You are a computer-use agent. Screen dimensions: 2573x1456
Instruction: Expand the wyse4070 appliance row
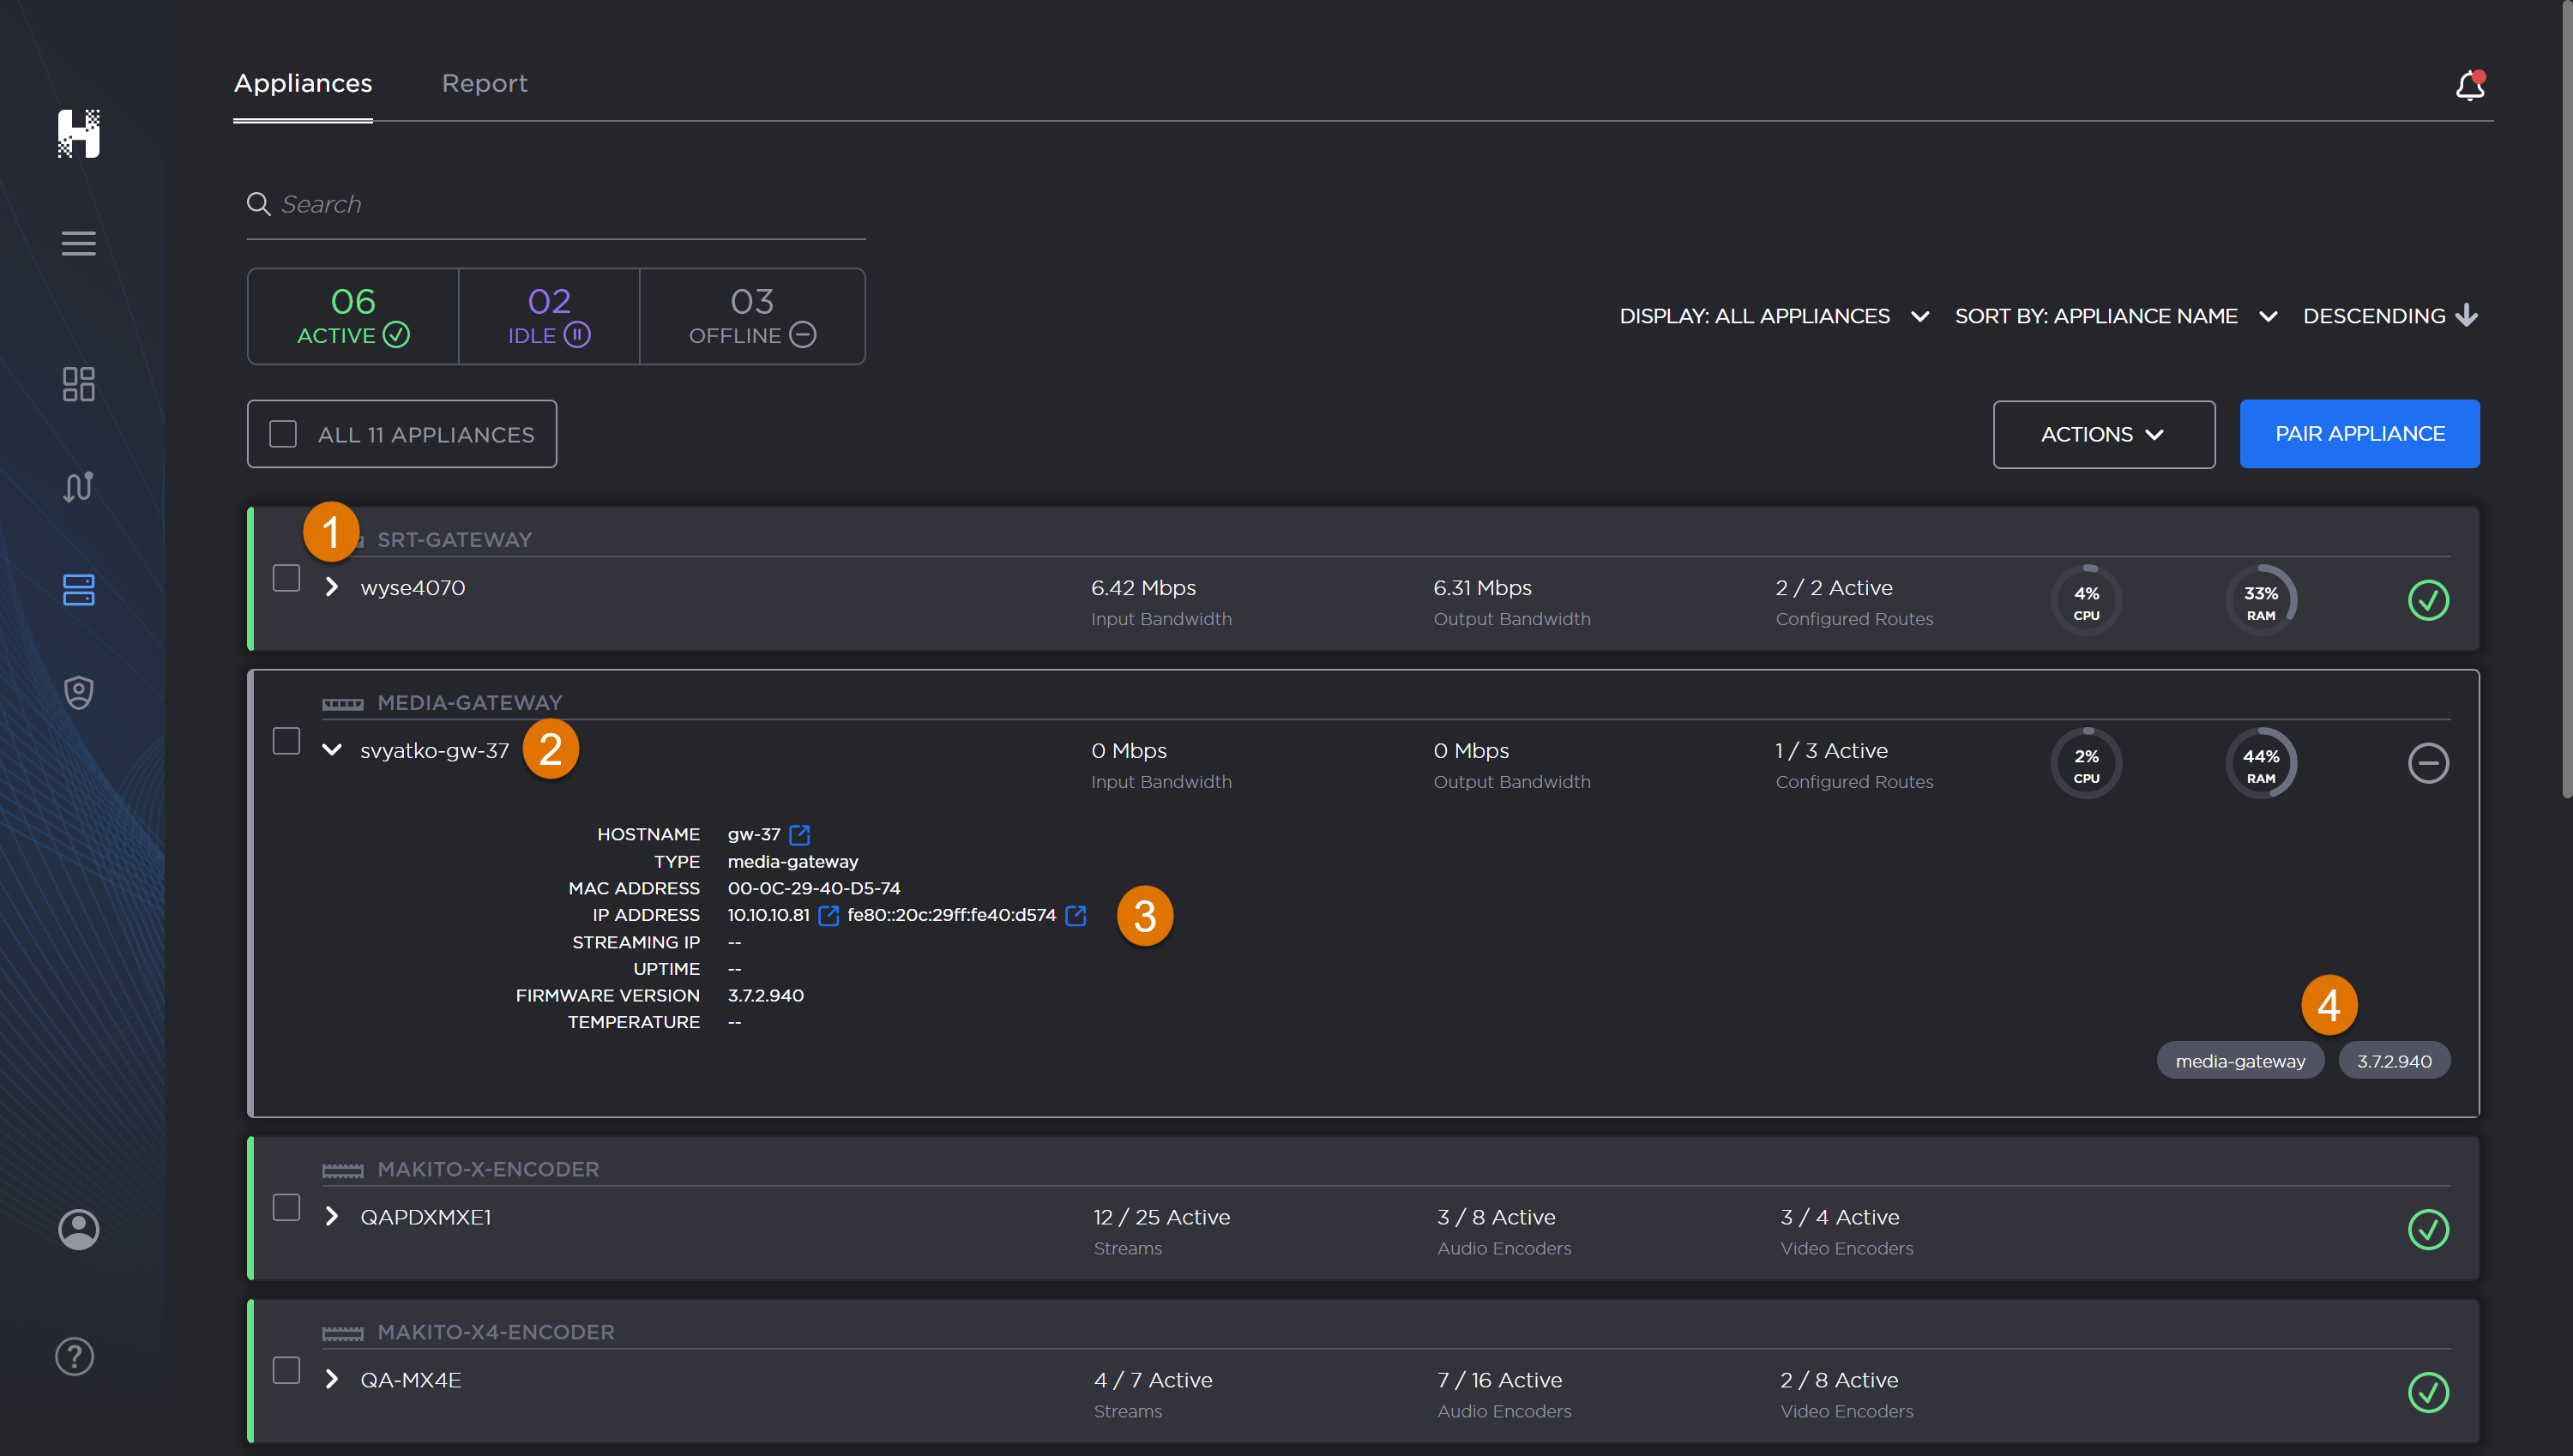pos(332,587)
